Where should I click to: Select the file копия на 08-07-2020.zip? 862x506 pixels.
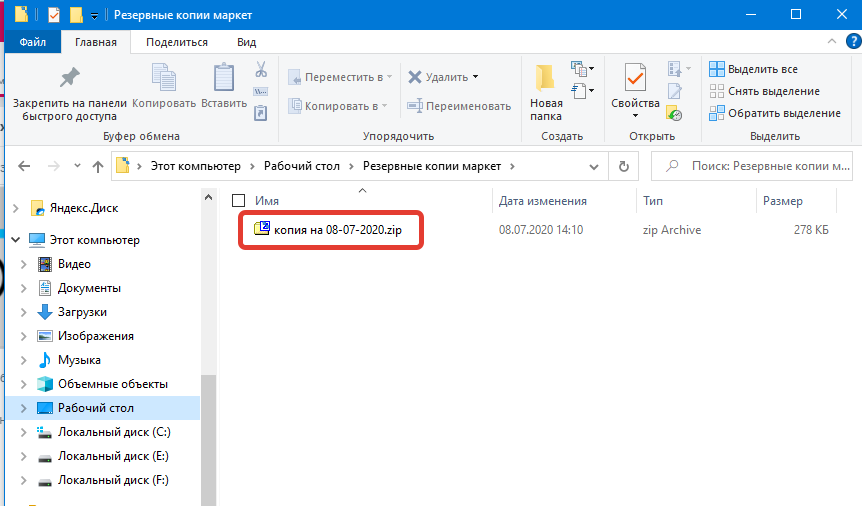pyautogui.click(x=328, y=230)
